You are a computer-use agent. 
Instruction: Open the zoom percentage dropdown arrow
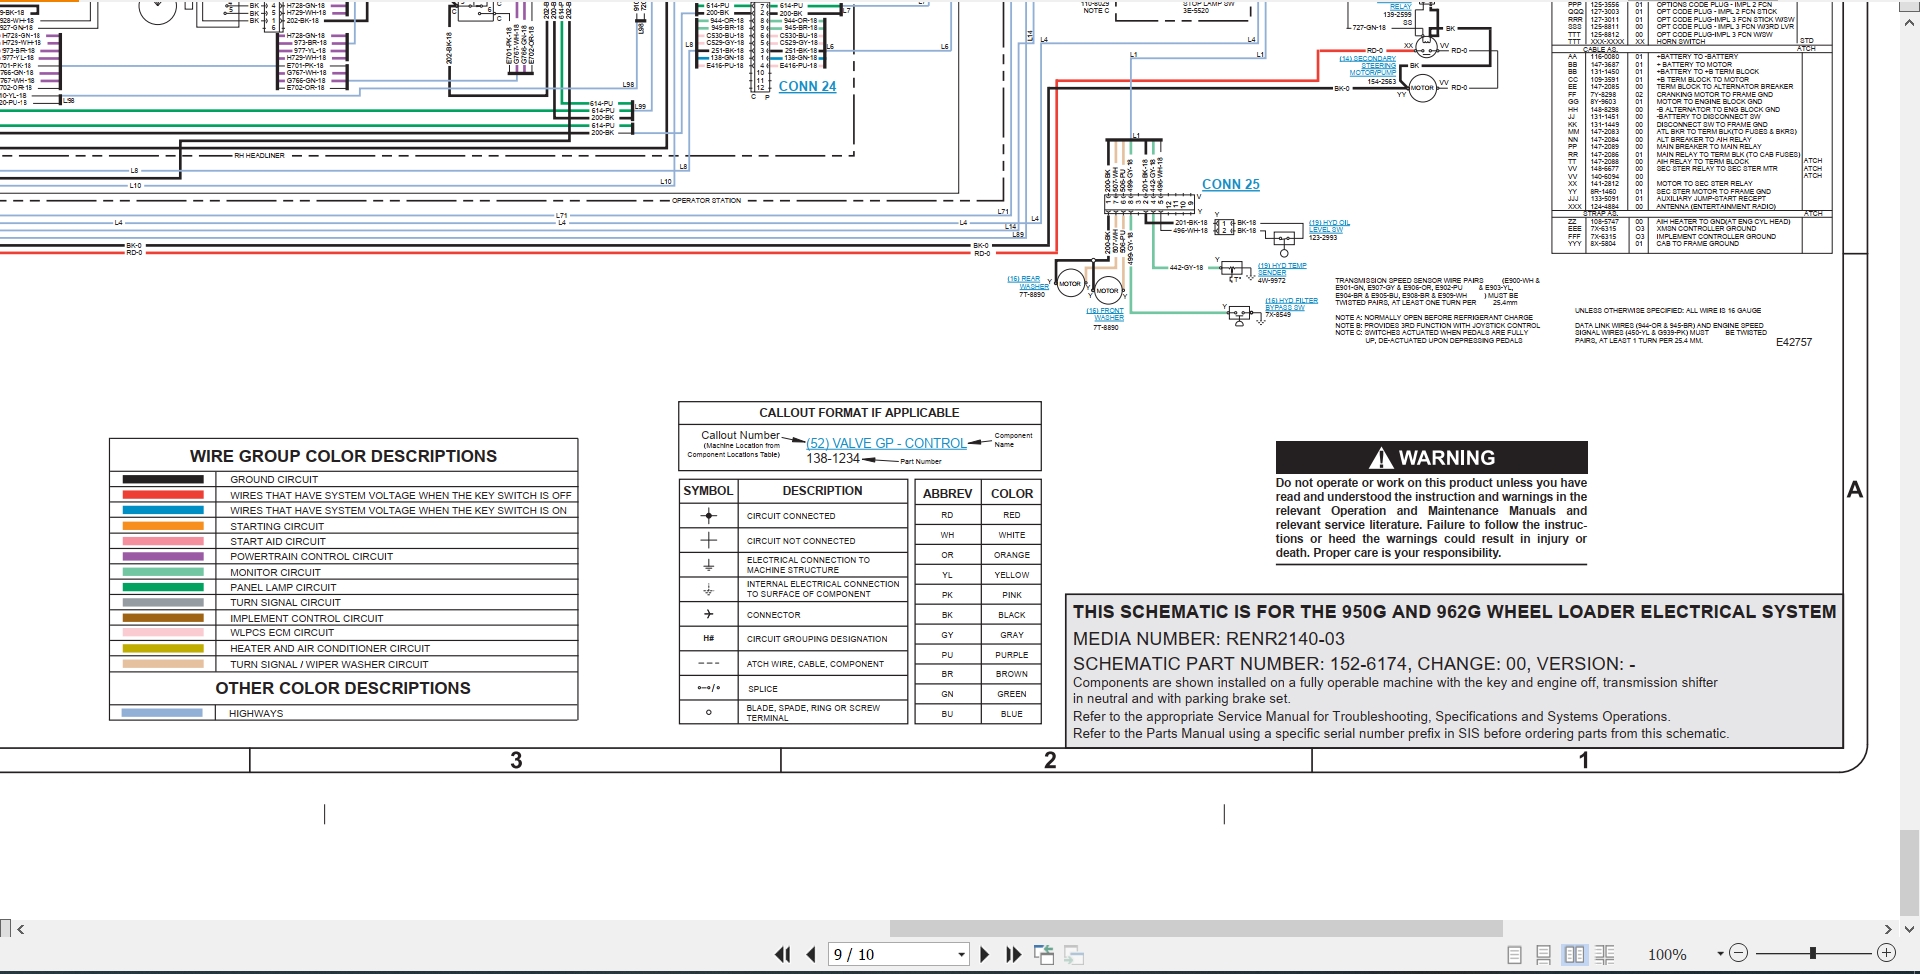pyautogui.click(x=1720, y=954)
